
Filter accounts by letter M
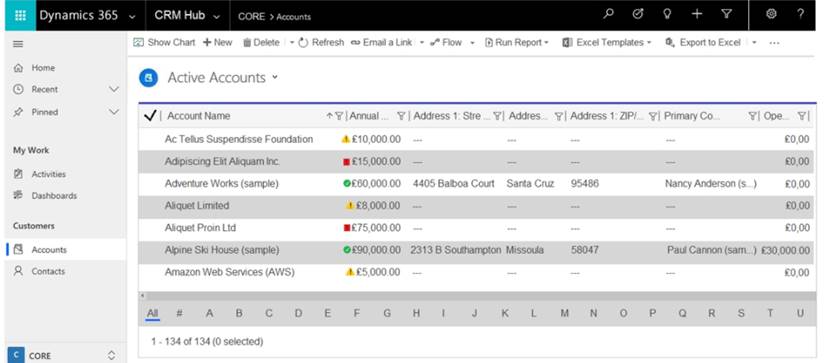point(565,314)
